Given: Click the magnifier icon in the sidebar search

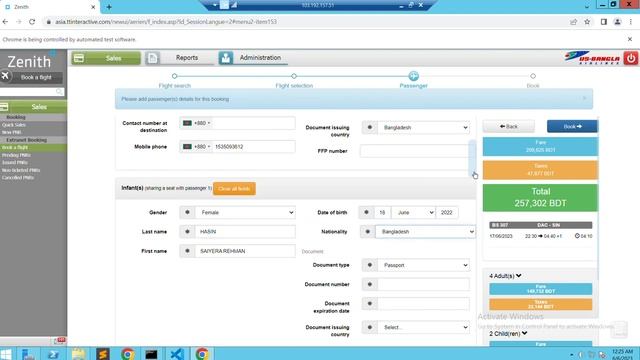Looking at the screenshot, I should click(60, 92).
